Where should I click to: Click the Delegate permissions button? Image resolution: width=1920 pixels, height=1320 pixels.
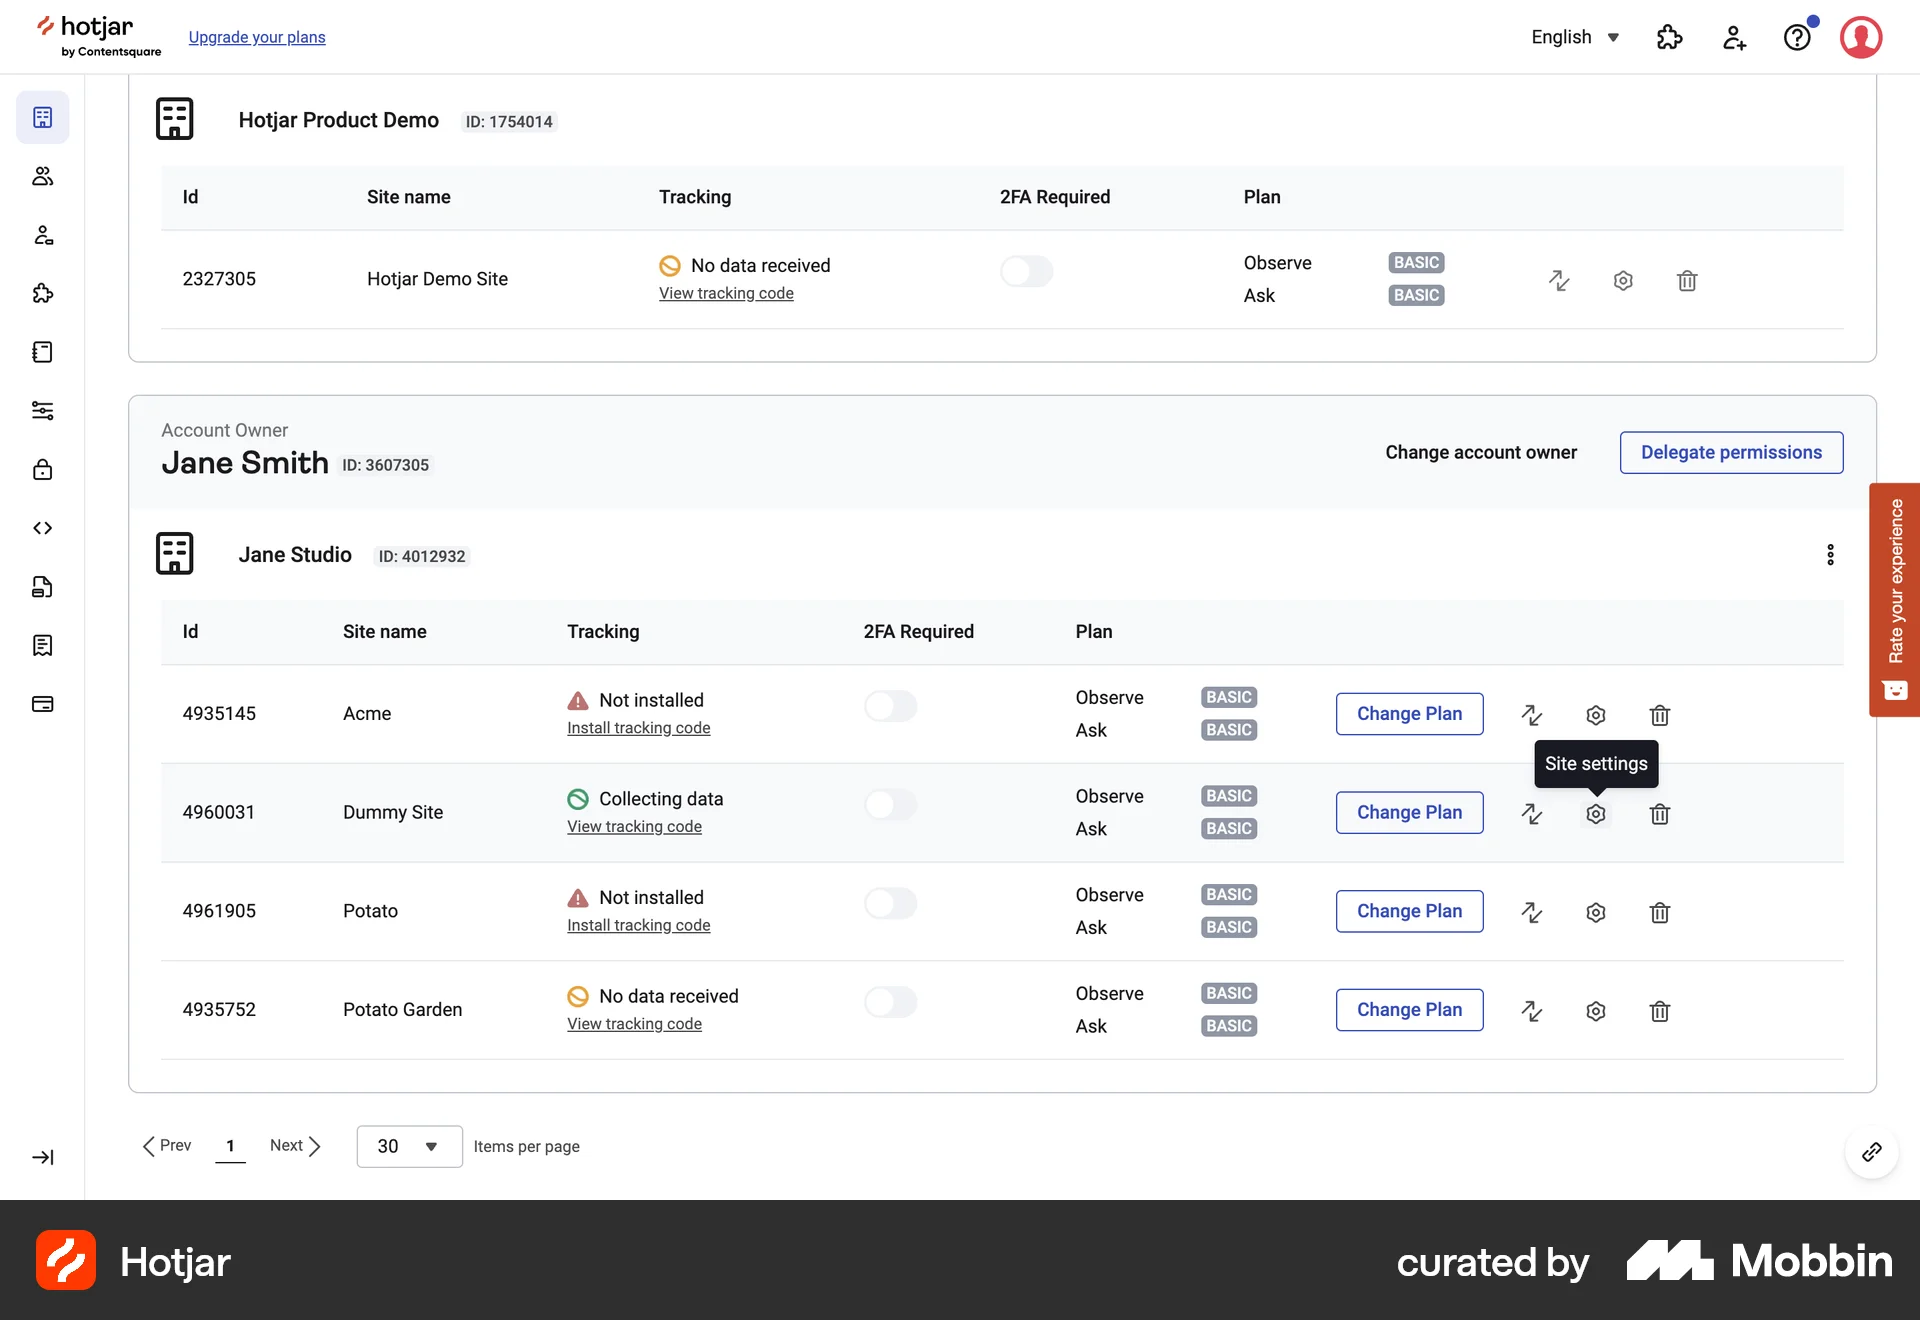(1732, 452)
